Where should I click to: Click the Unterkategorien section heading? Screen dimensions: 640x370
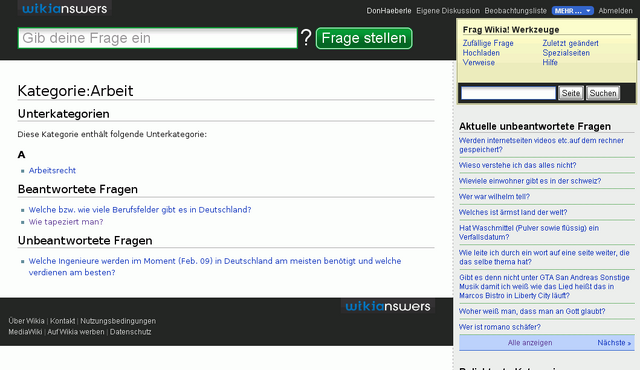(64, 114)
